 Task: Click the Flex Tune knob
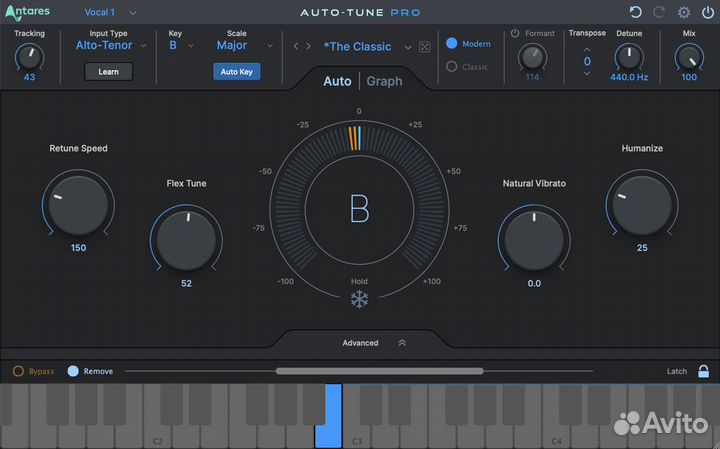[186, 240]
